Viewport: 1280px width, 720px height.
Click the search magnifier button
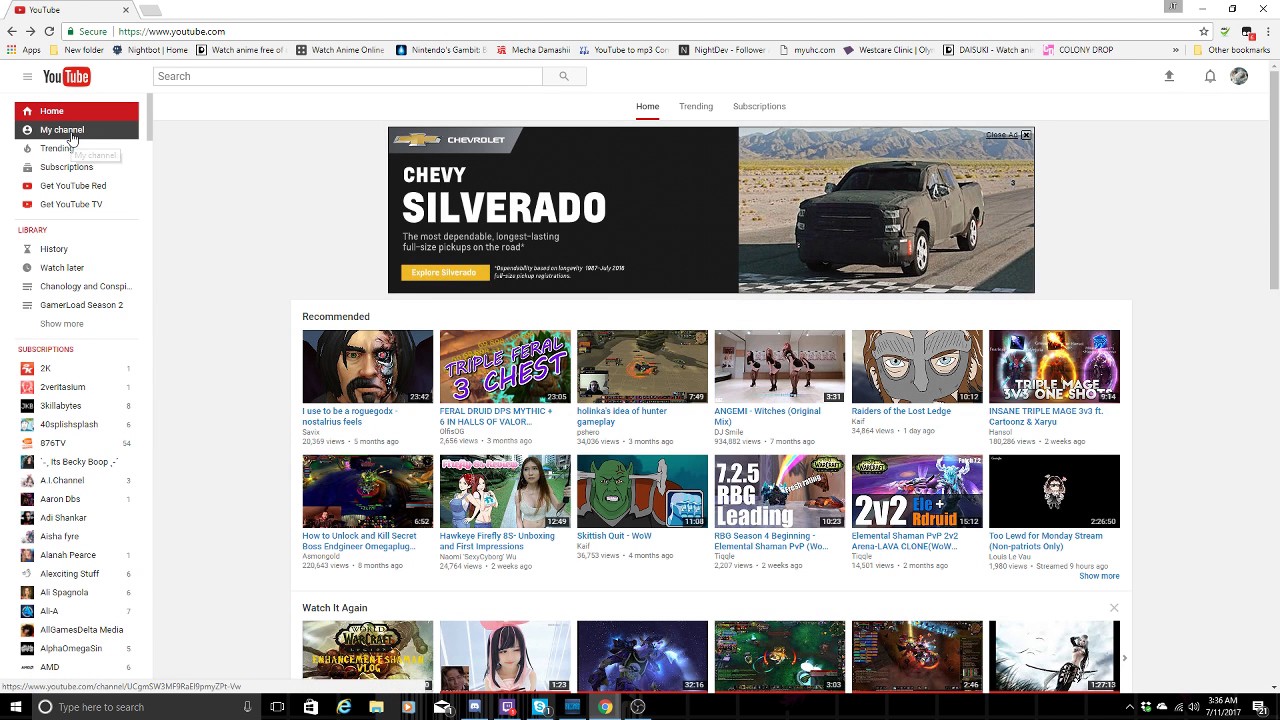click(564, 76)
